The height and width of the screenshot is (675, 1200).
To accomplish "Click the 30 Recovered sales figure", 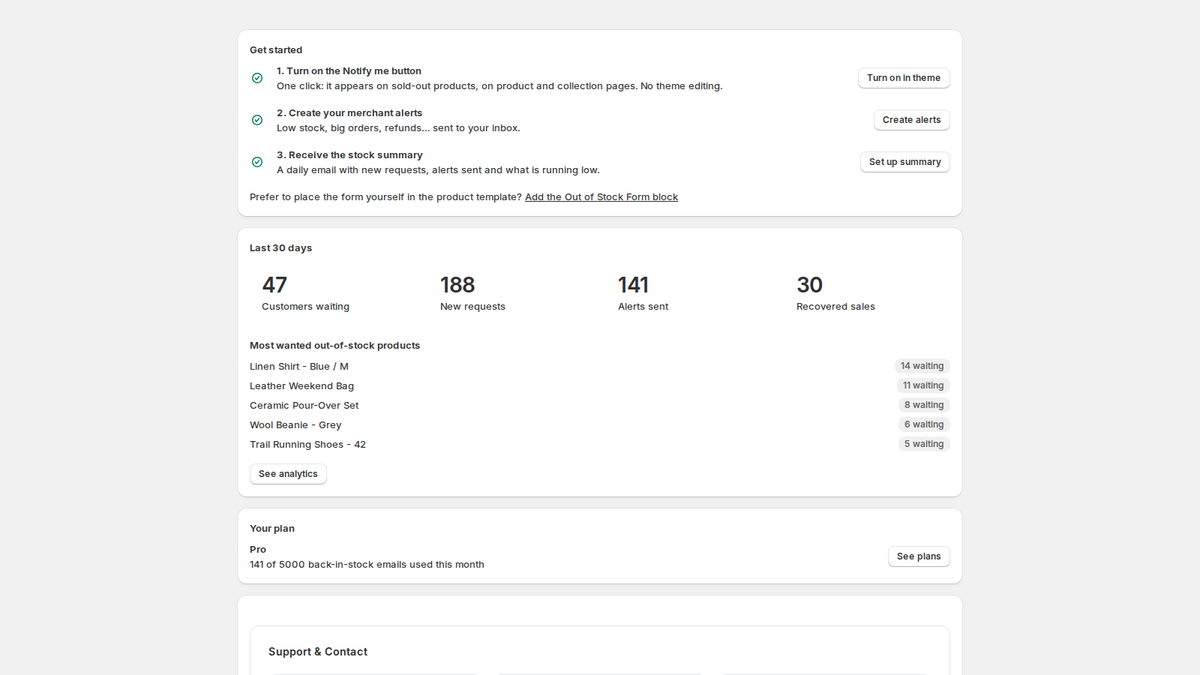I will click(835, 293).
